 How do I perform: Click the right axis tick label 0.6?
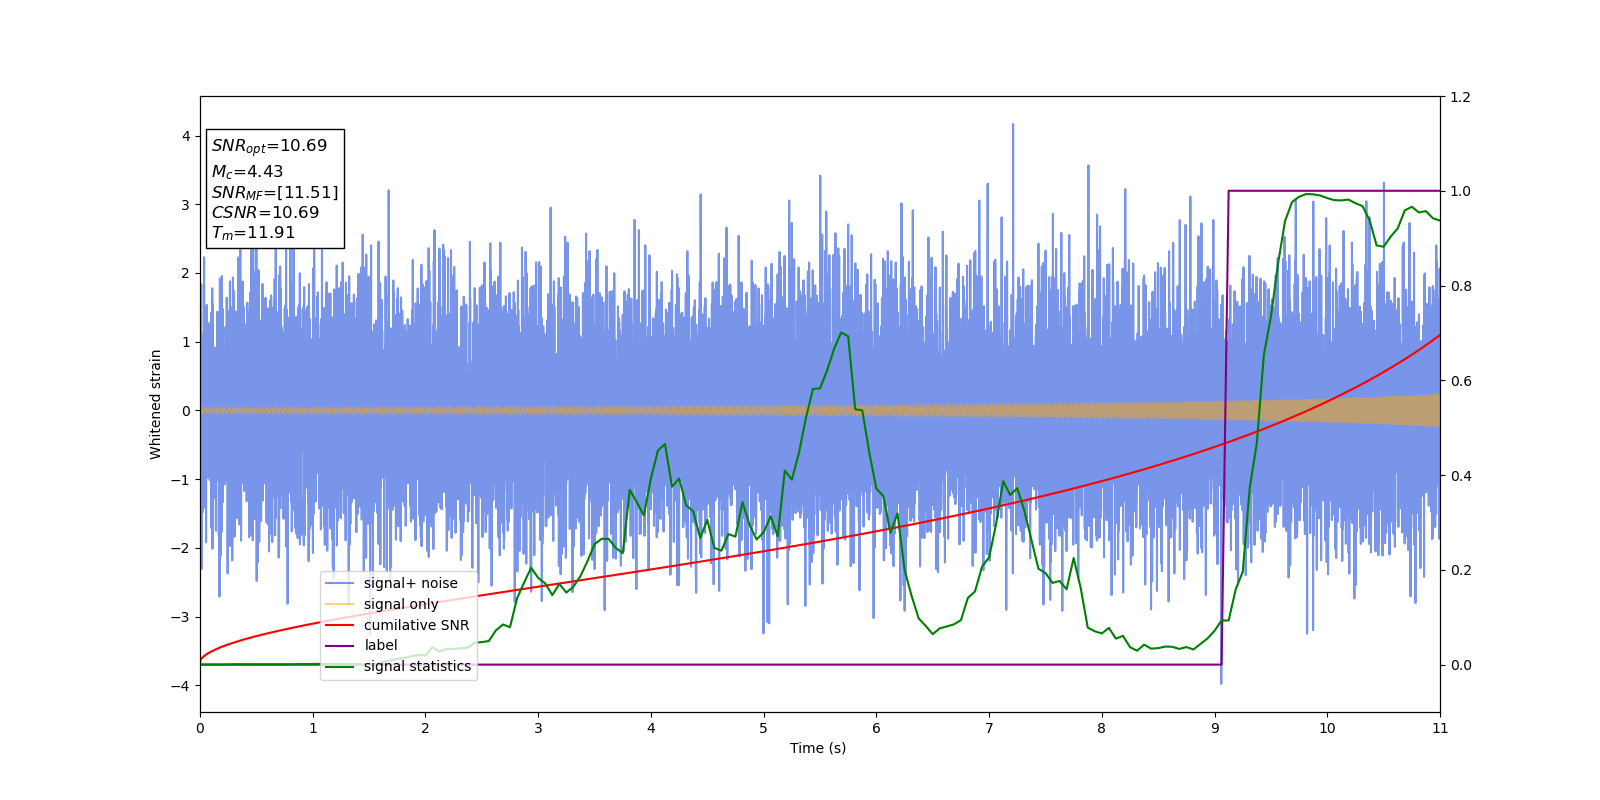tap(1460, 381)
